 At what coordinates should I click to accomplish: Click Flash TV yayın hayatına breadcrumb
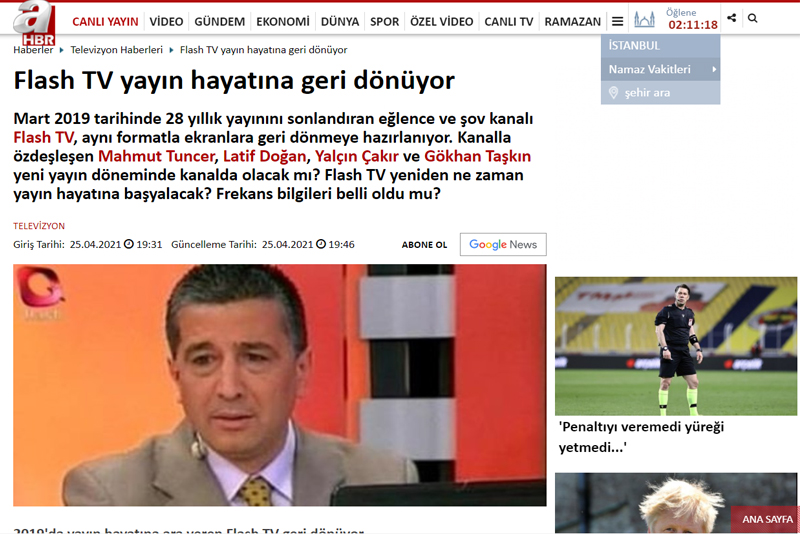point(263,50)
